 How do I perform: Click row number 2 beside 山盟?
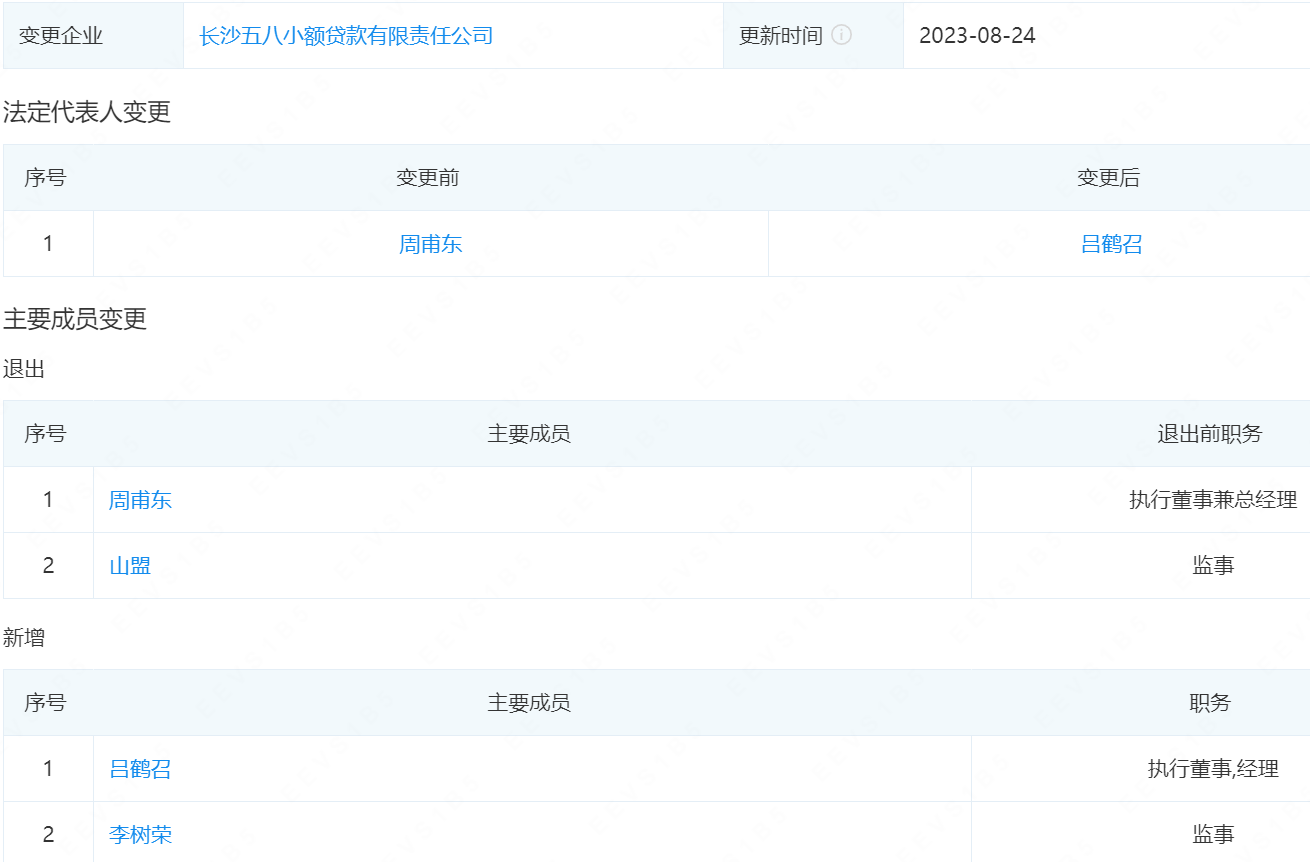coord(48,566)
